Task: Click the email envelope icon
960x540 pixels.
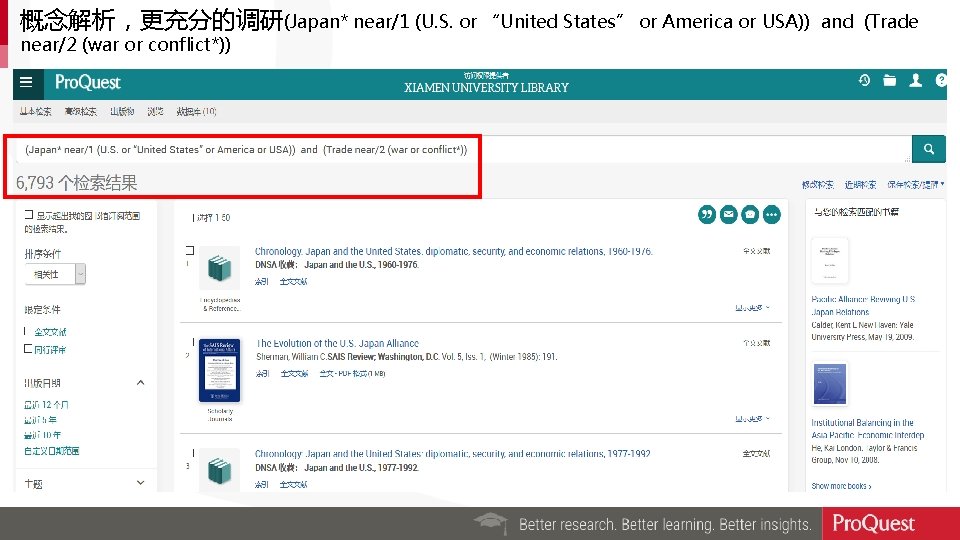Action: tap(728, 215)
